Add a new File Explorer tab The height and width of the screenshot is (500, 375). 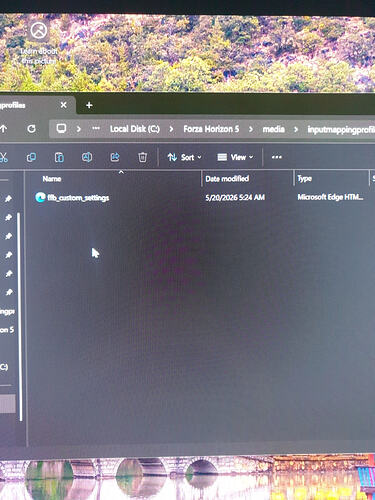click(89, 105)
